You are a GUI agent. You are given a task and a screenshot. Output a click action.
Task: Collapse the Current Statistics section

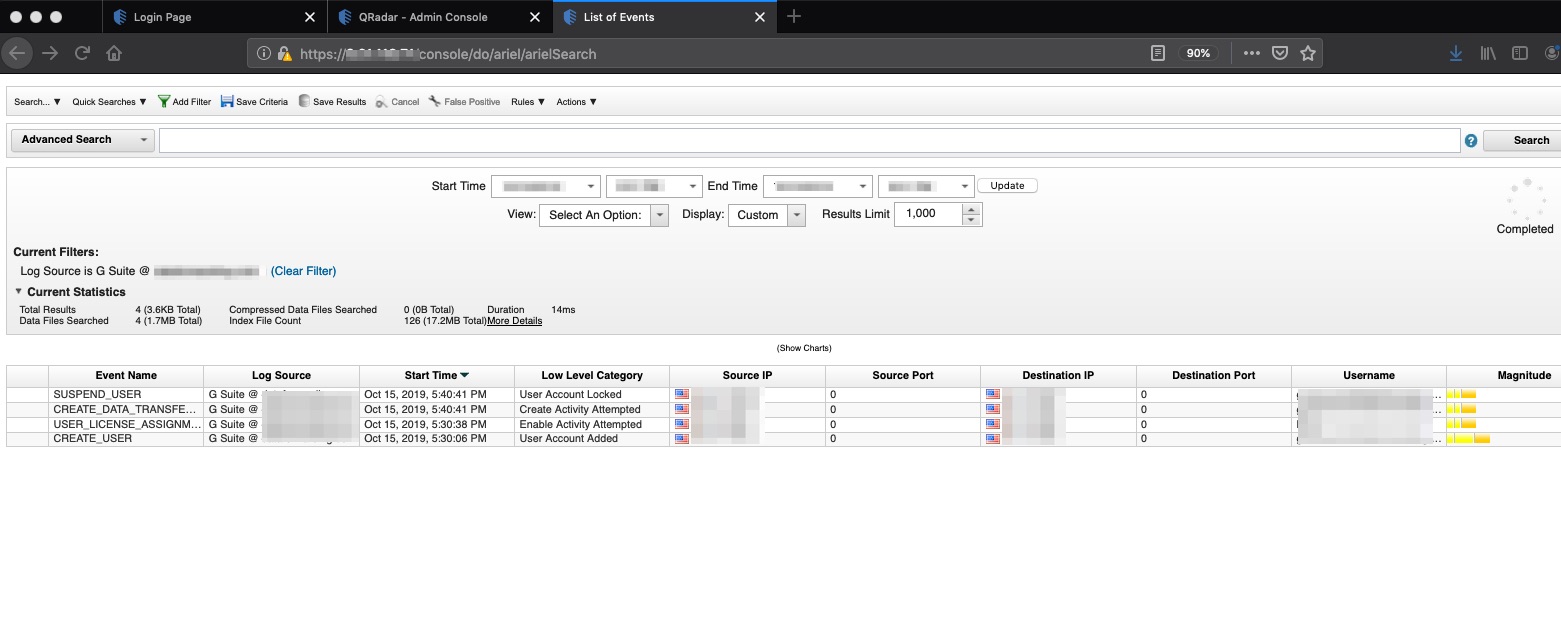click(18, 292)
